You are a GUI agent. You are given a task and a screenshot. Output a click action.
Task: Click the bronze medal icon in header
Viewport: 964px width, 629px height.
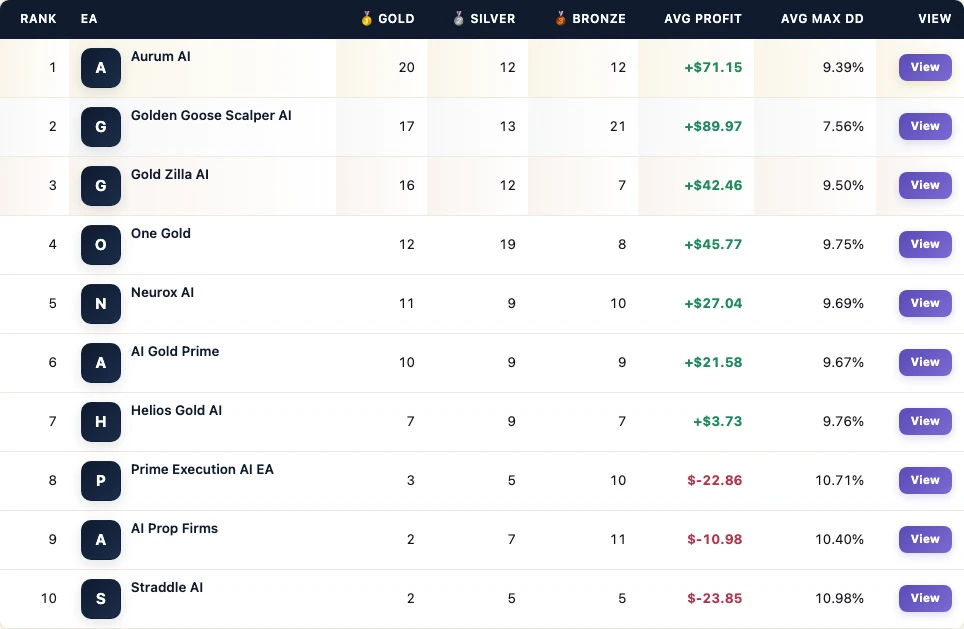(560, 18)
